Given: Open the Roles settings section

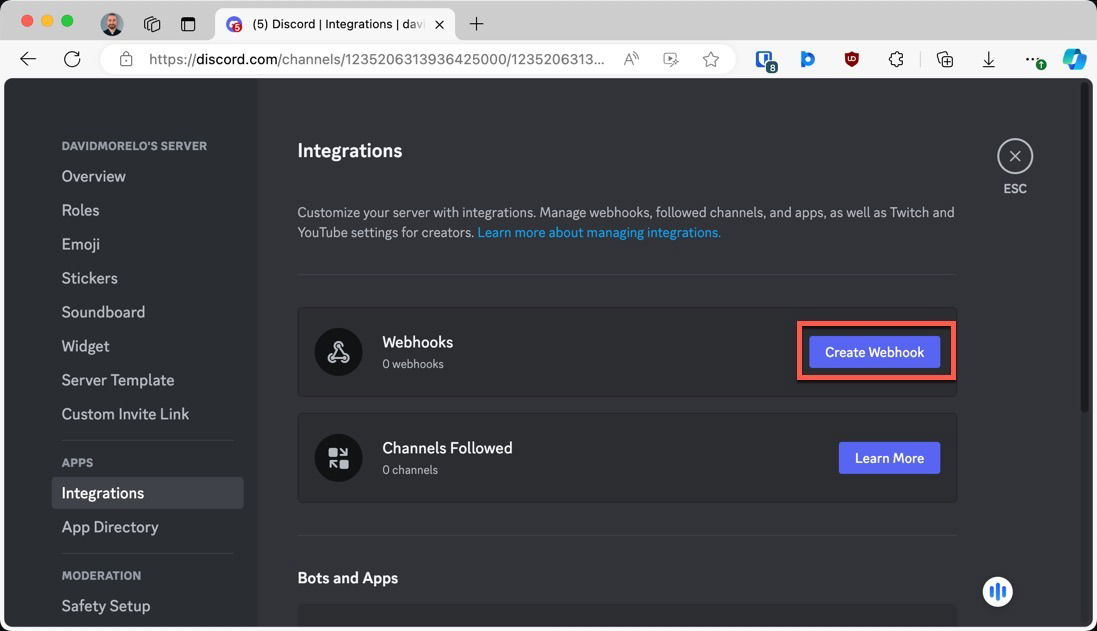Looking at the screenshot, I should [x=80, y=210].
